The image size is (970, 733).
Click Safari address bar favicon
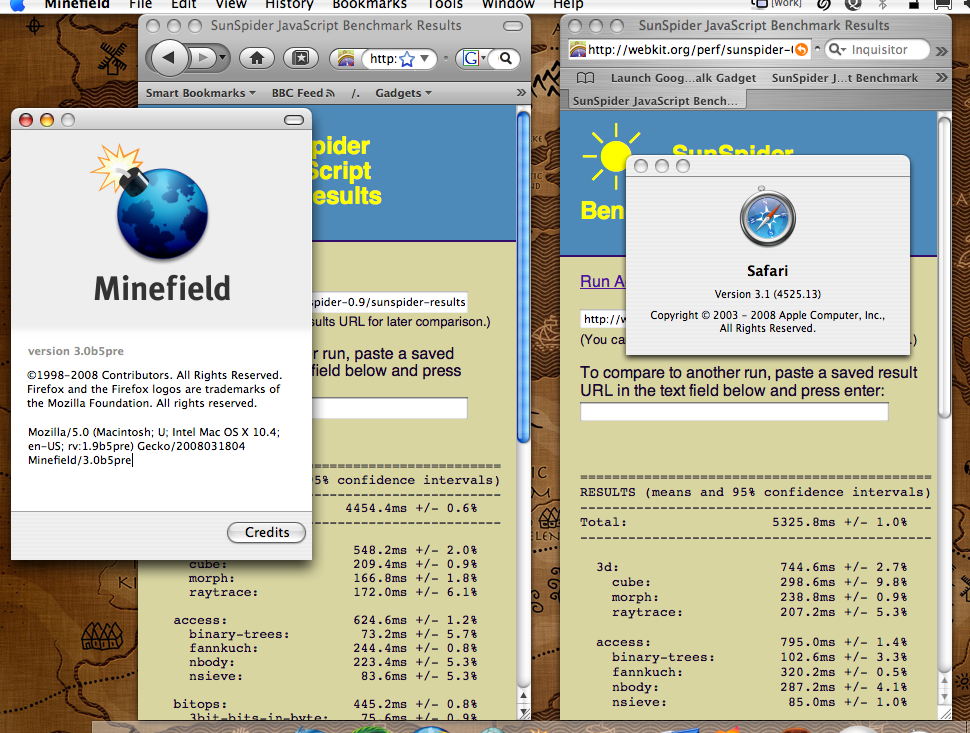pos(577,49)
